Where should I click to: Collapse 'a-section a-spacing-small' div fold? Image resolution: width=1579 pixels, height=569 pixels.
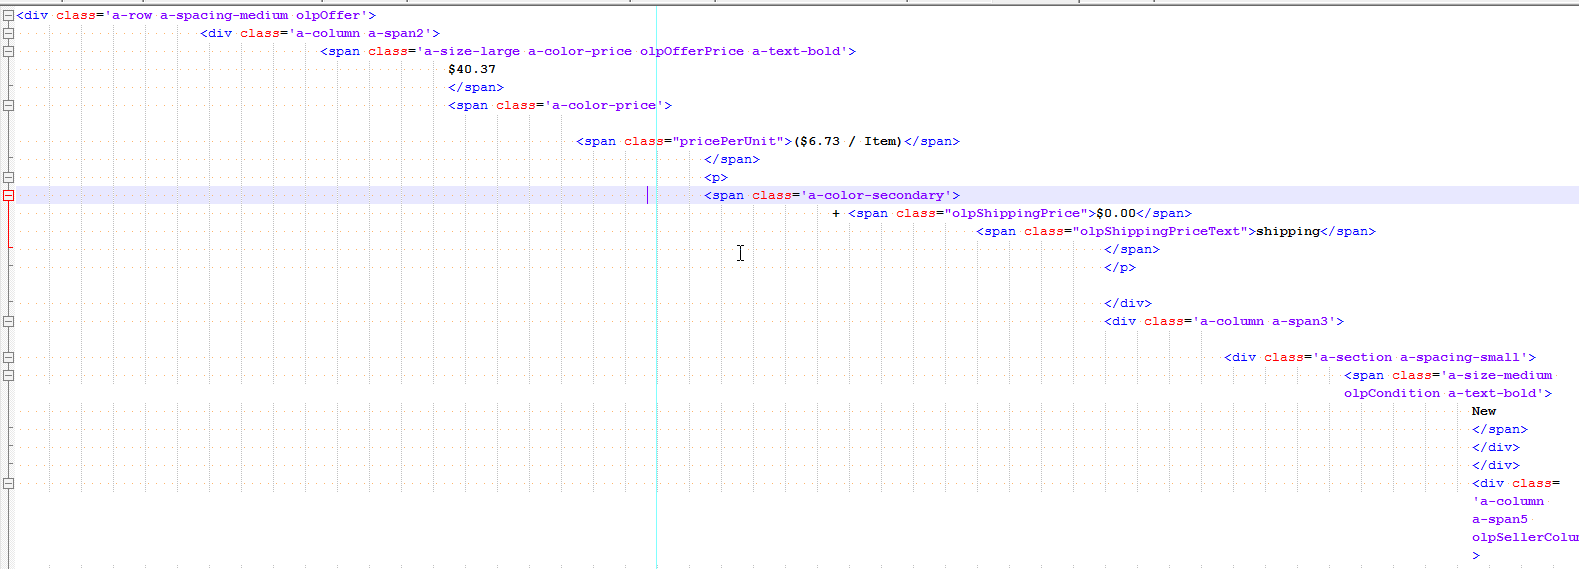(8, 357)
